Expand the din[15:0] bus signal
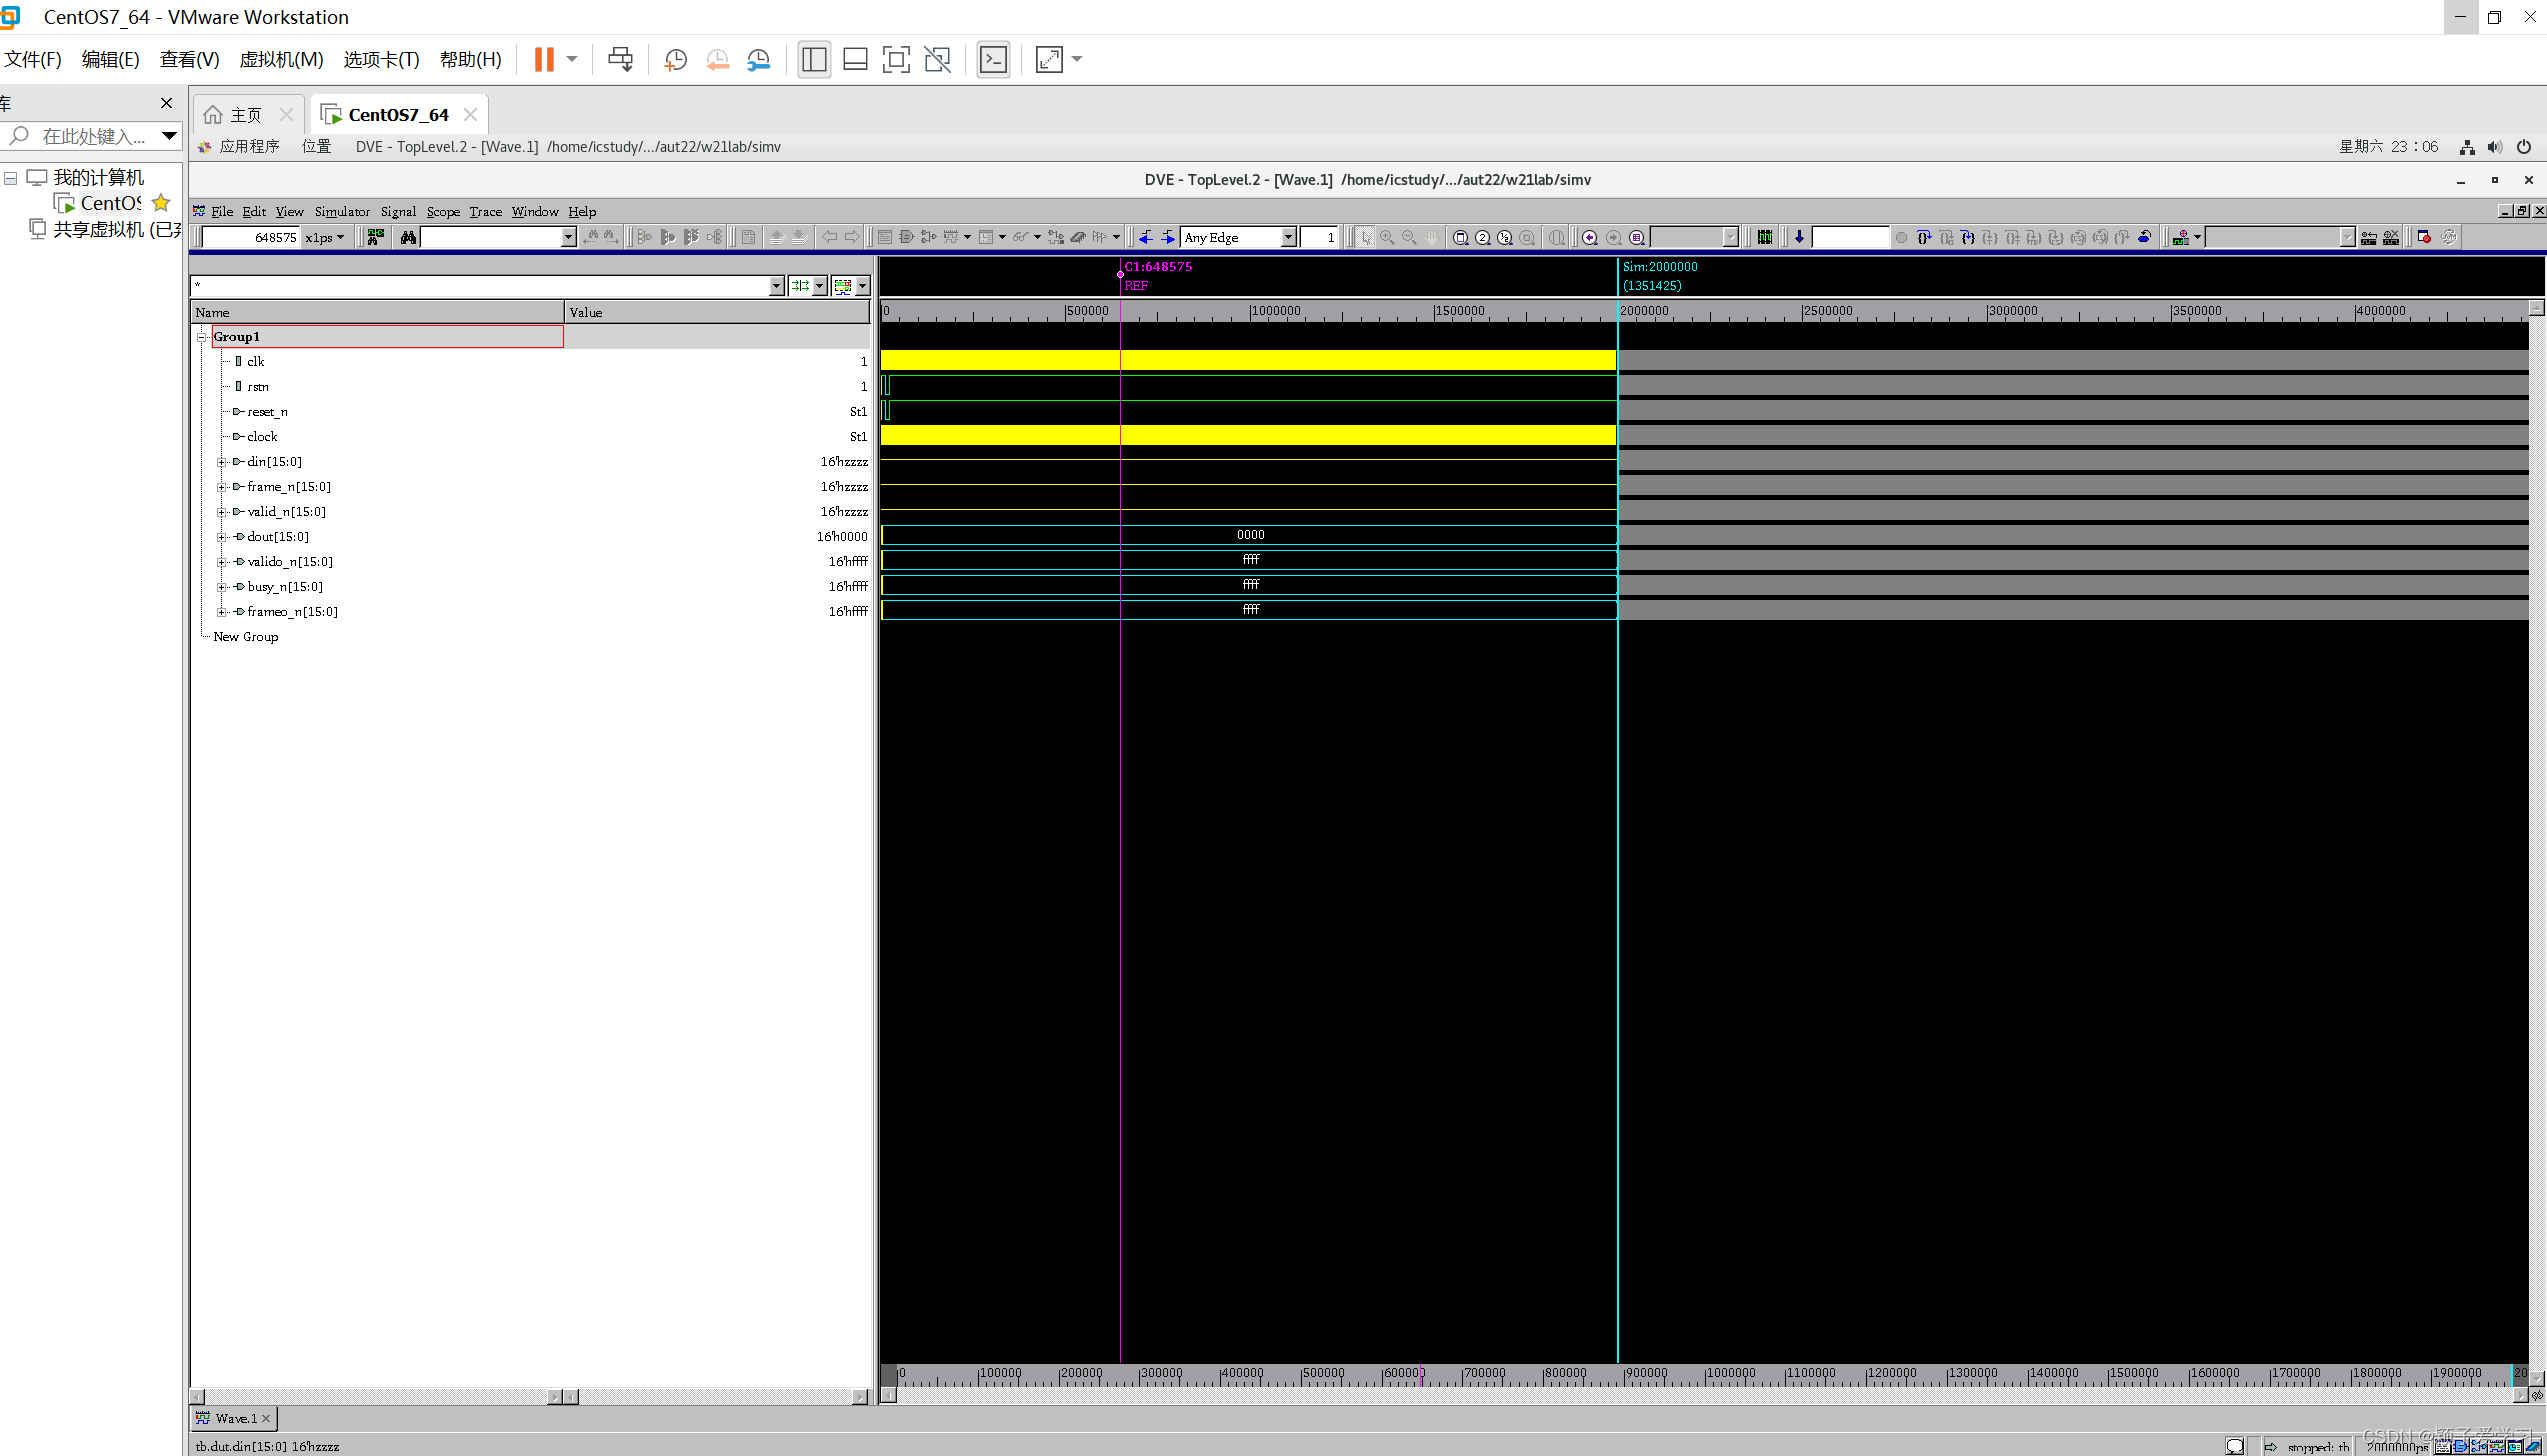The height and width of the screenshot is (1456, 2547). (222, 462)
